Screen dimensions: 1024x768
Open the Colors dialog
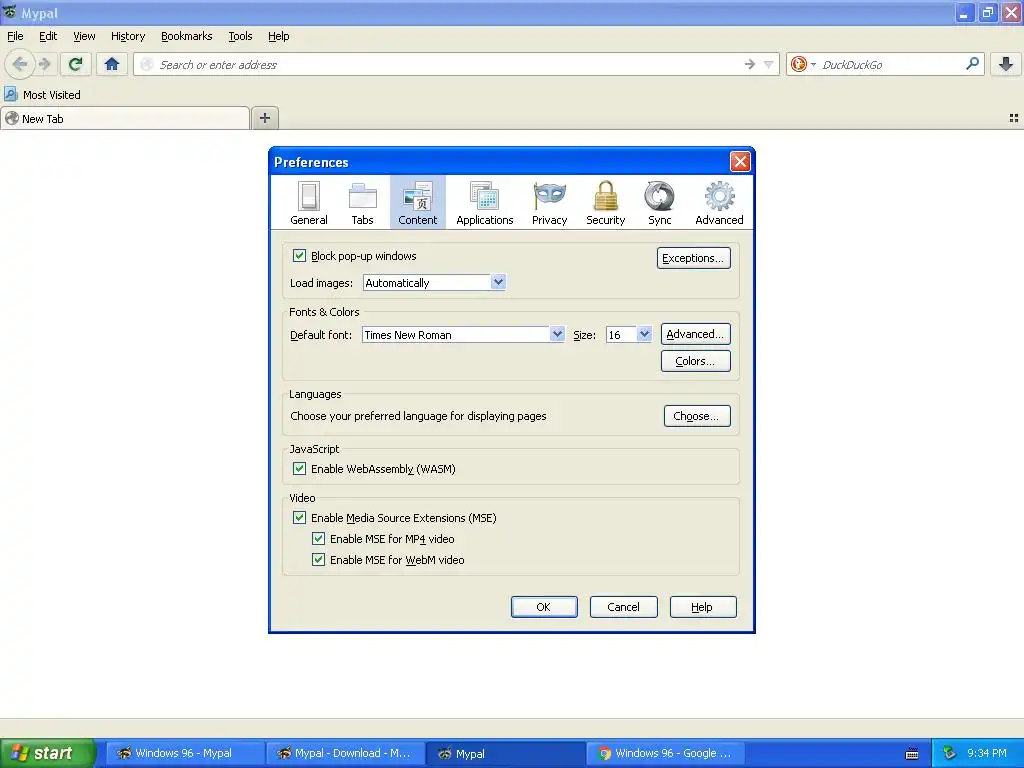tap(696, 360)
